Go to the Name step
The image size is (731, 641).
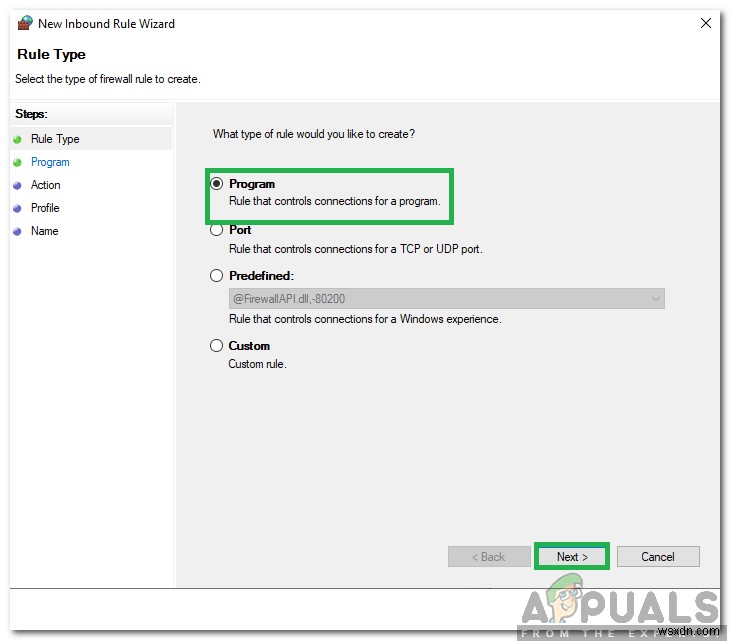click(45, 231)
